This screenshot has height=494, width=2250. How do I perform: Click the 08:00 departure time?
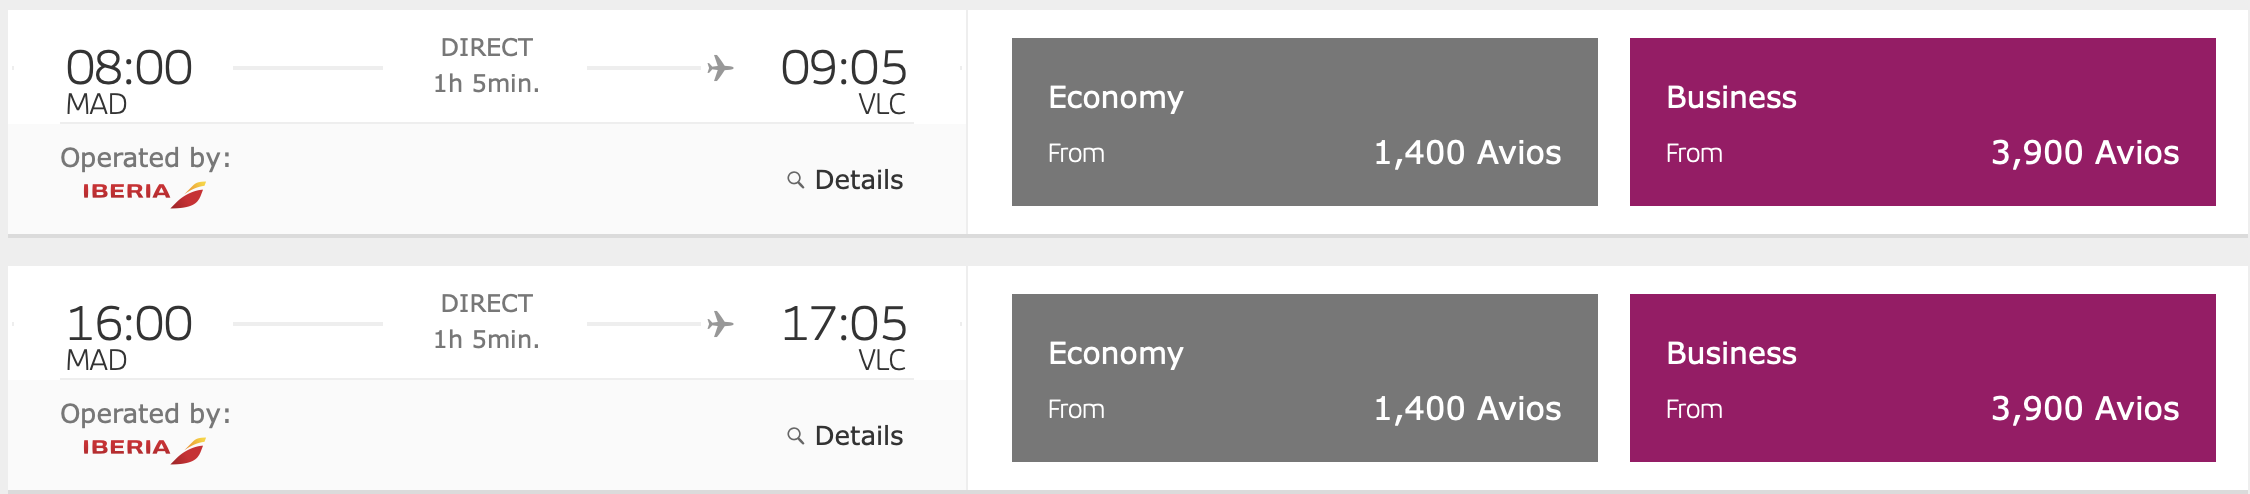(129, 68)
